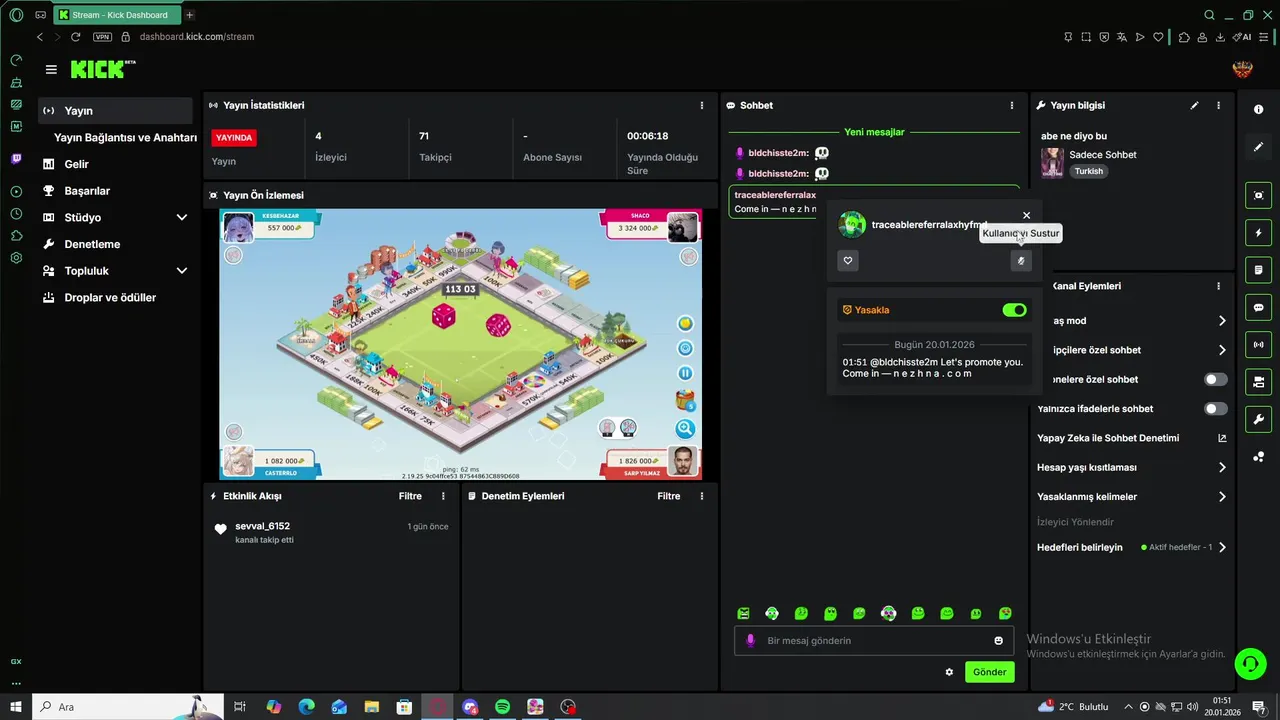Open Yapay Zeka ile Sohbet Denetimi link

(x=1133, y=438)
